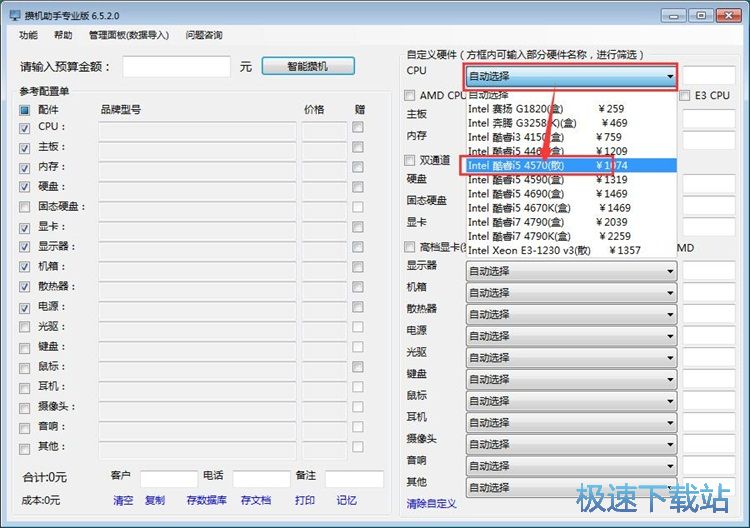Toggle the select-all 配件 checkbox
This screenshot has width=750, height=528.
coord(24,110)
